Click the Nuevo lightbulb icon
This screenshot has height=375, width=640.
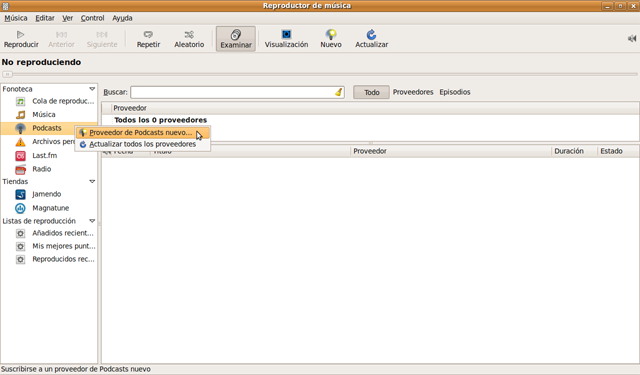pos(331,34)
